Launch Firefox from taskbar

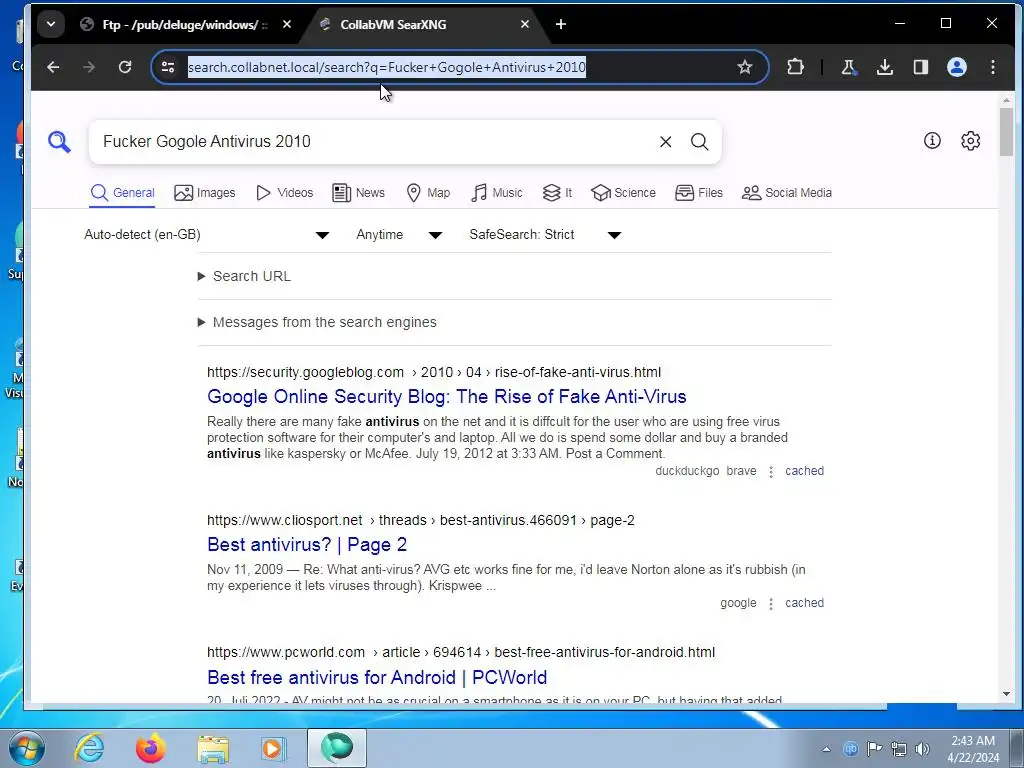point(151,748)
